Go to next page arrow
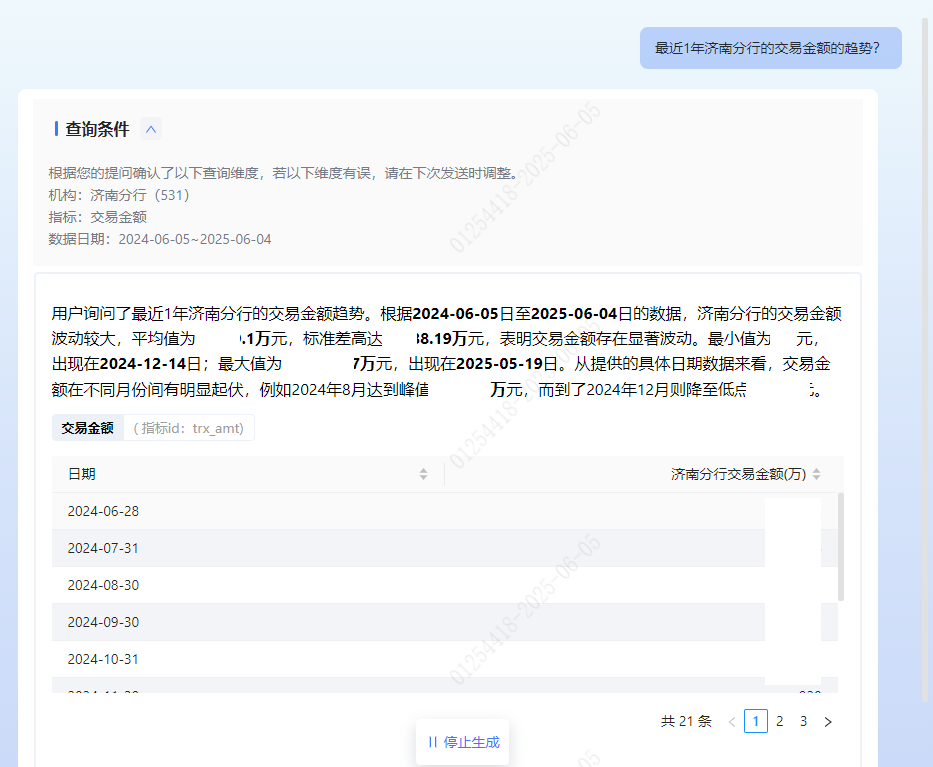 [x=828, y=721]
